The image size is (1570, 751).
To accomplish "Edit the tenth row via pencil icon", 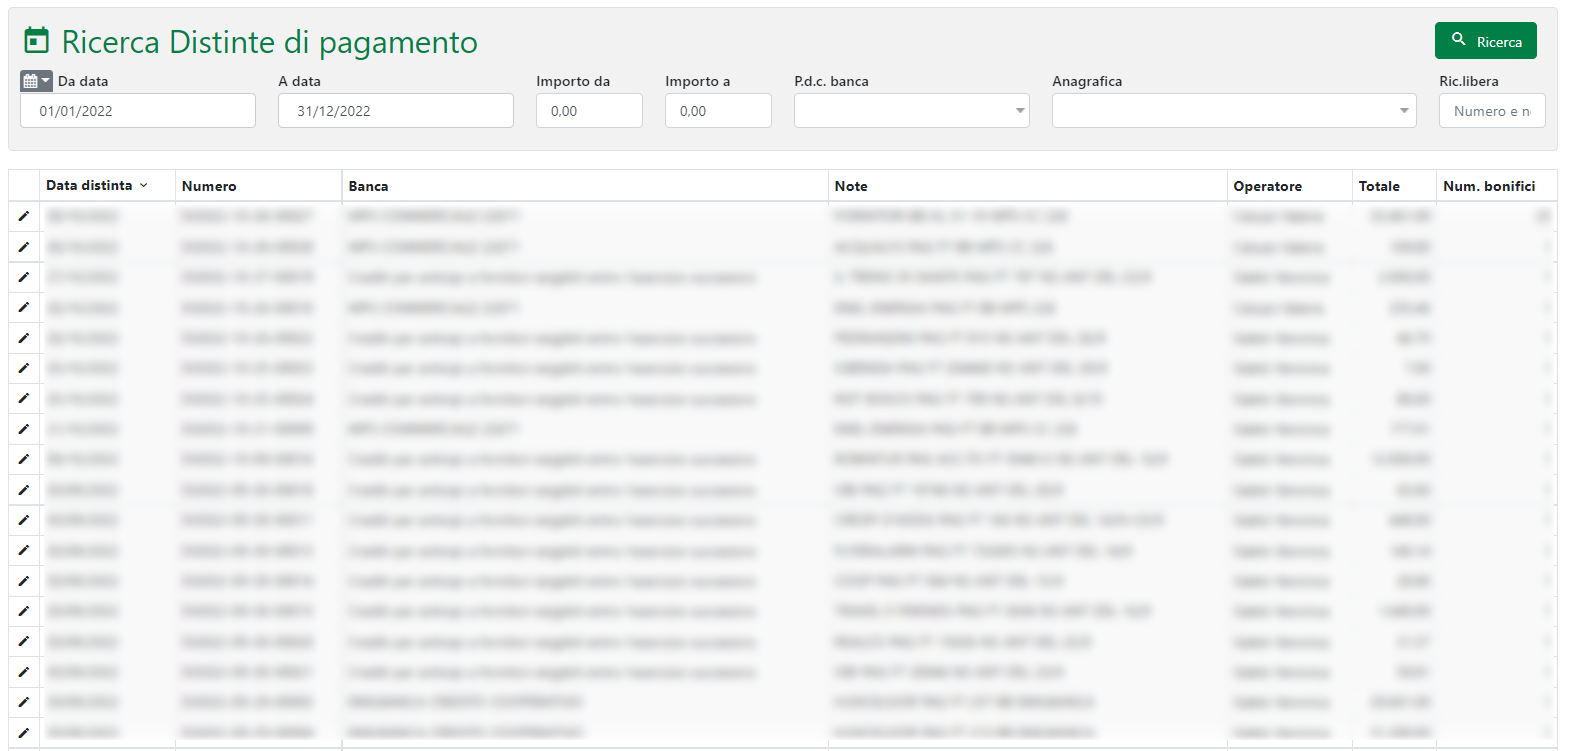I will click(x=24, y=490).
